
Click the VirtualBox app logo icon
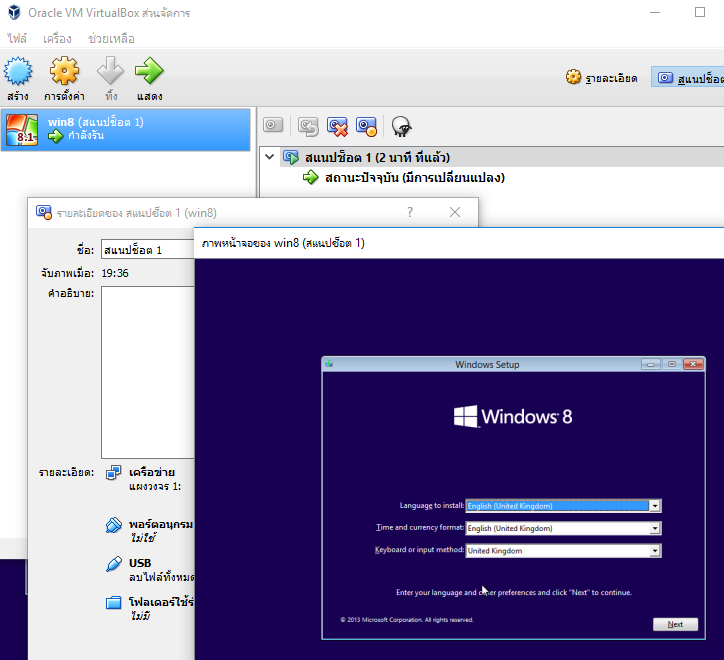(x=14, y=12)
